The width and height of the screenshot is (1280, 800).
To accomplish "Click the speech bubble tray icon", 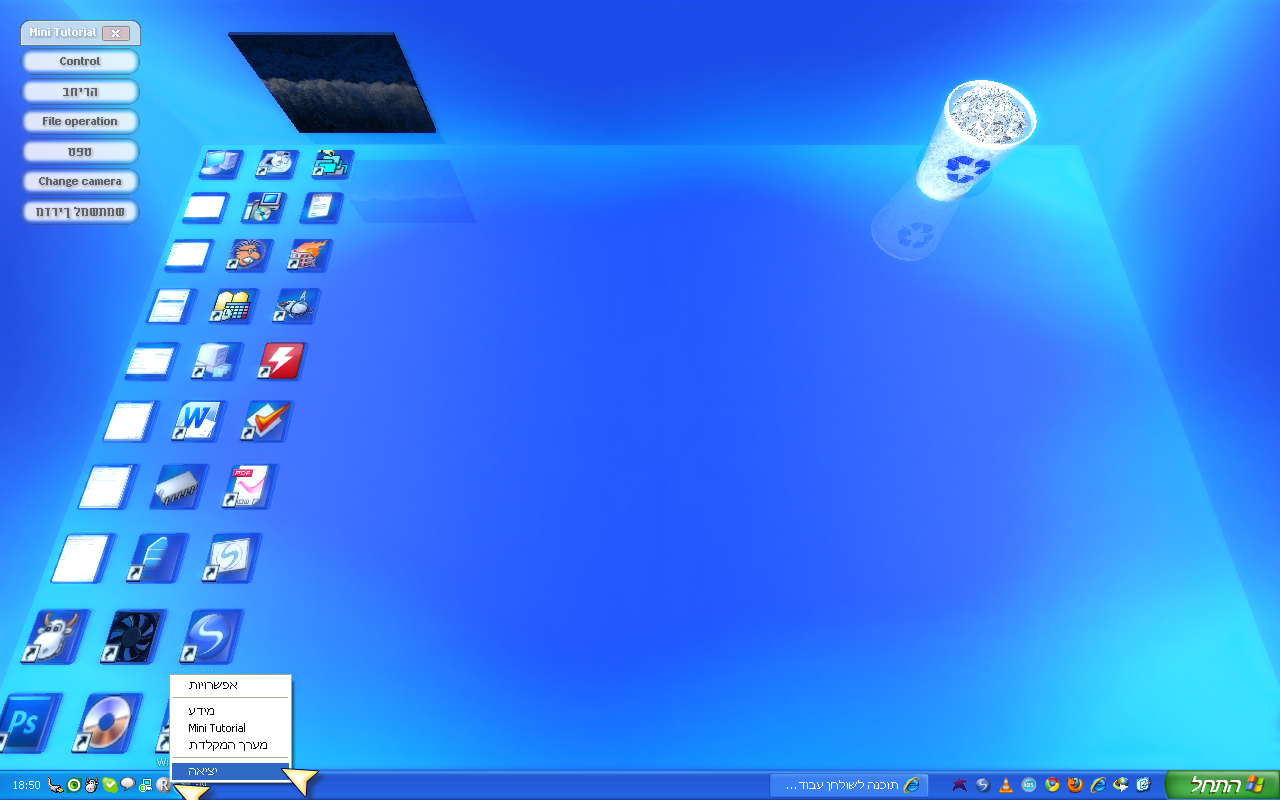I will pos(127,786).
